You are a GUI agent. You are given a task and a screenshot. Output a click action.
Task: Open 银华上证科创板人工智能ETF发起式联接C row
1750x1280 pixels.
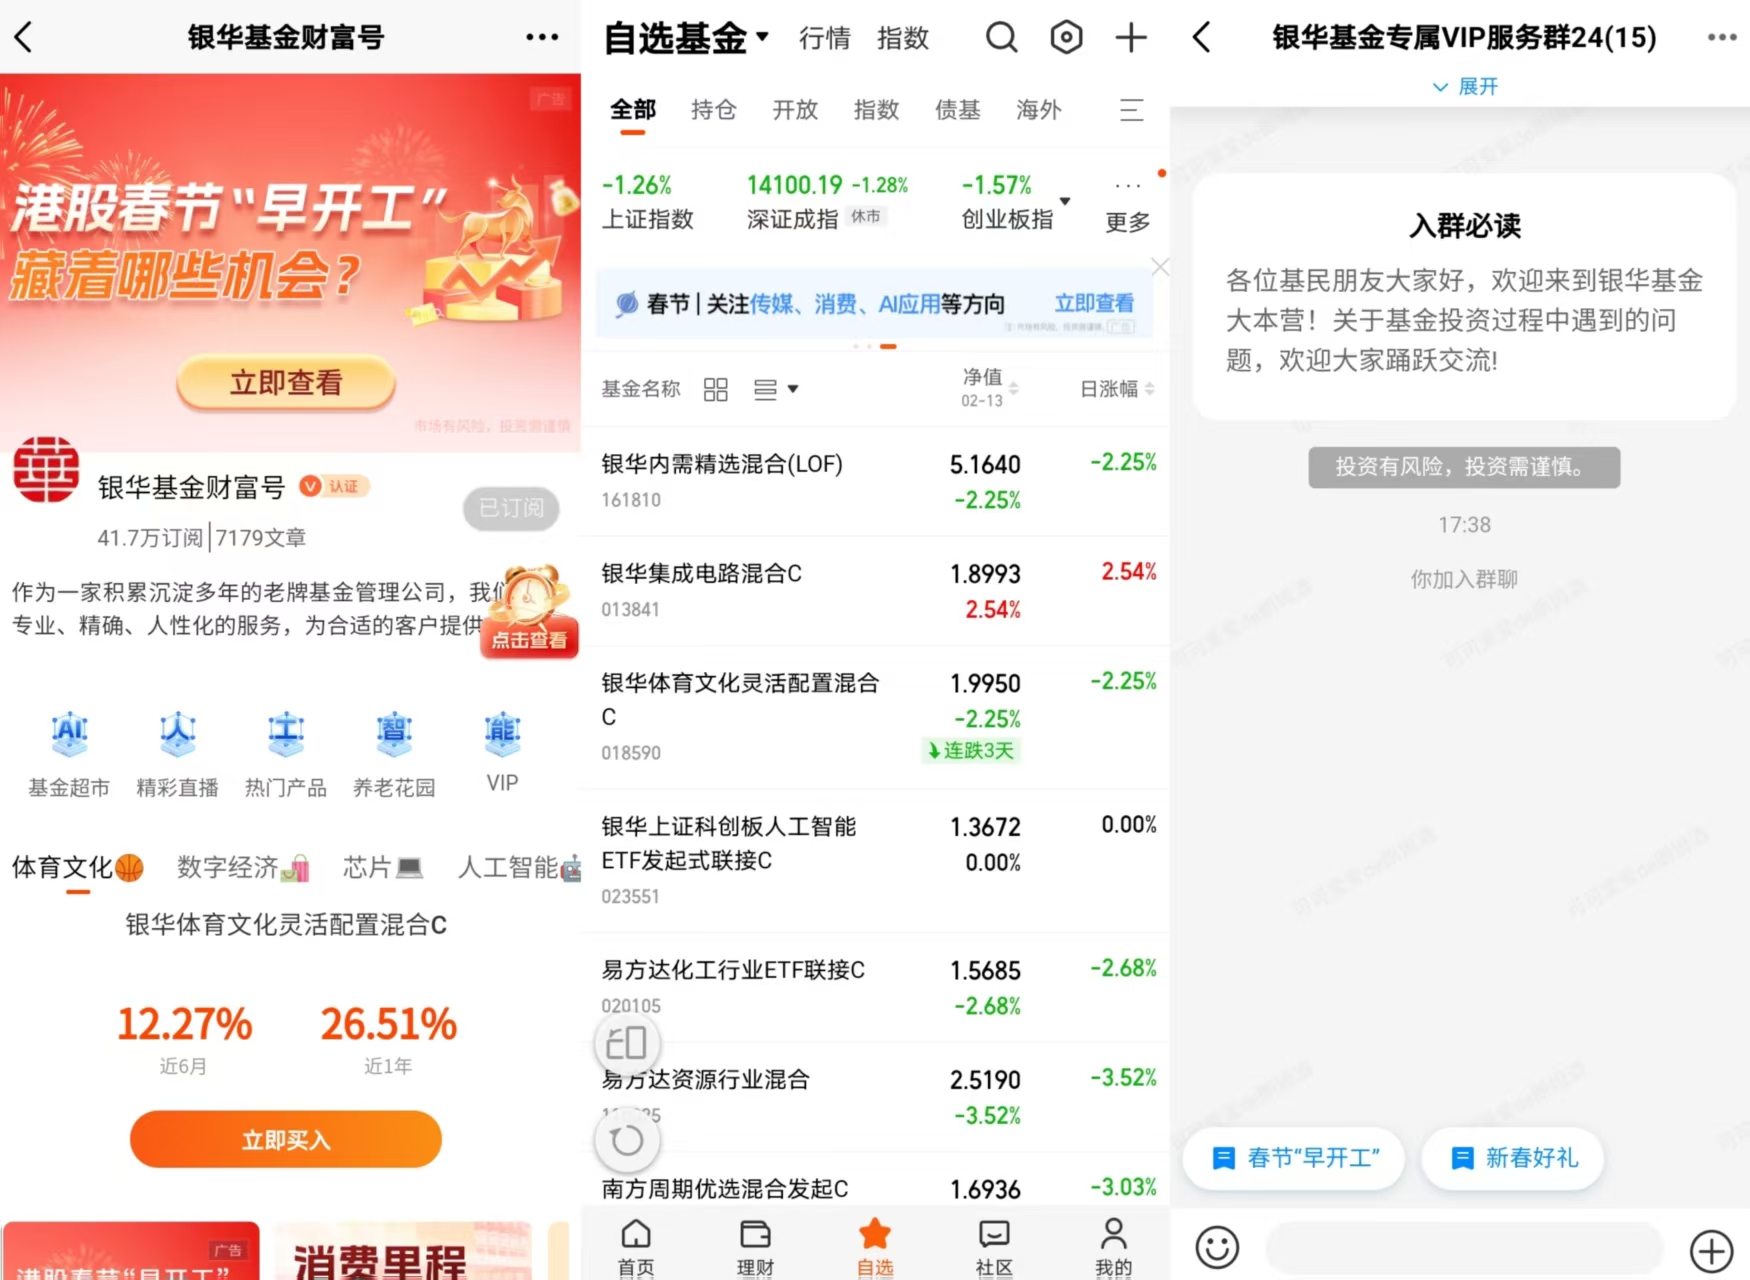[875, 861]
